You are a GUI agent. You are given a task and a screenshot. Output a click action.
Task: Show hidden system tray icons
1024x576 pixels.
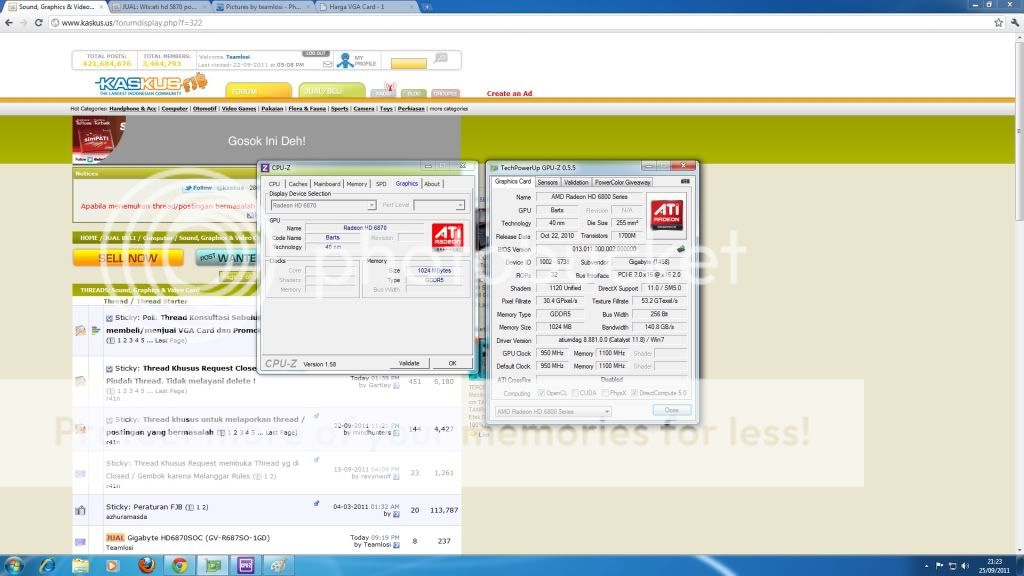tap(927, 566)
